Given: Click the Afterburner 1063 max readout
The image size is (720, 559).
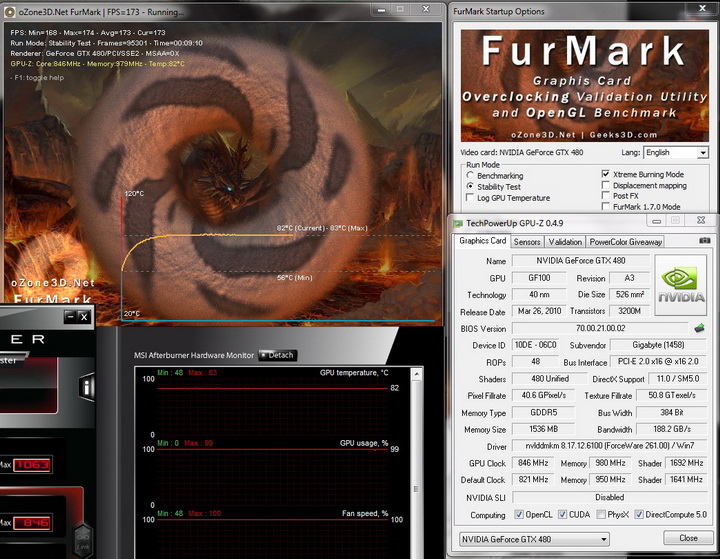Looking at the screenshot, I should coord(32,465).
